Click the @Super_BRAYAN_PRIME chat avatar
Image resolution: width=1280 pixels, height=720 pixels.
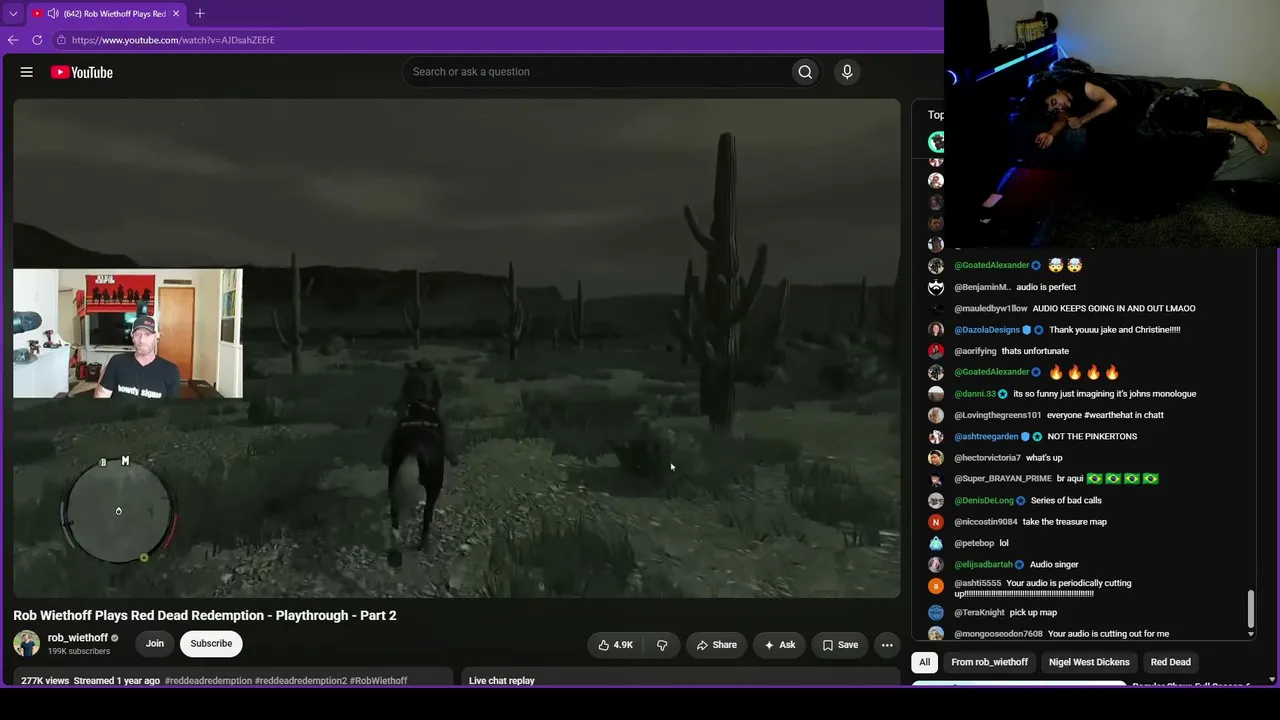point(936,479)
